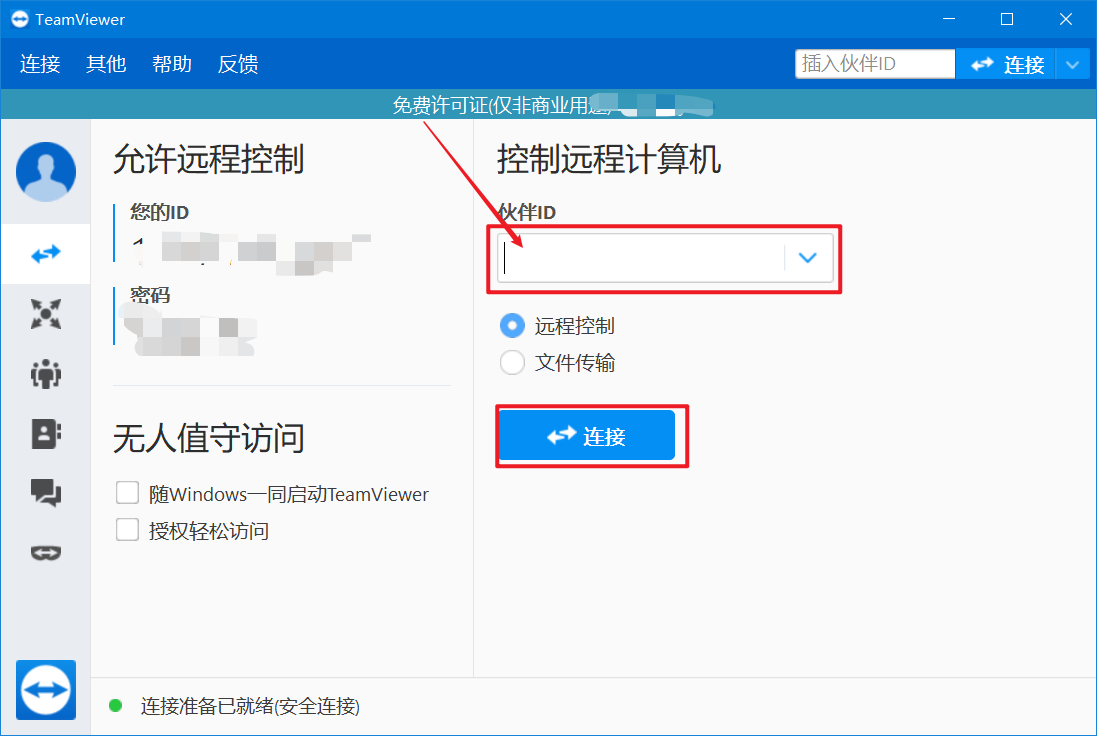
Task: Select the Remote Control sidebar icon
Action: [45, 253]
